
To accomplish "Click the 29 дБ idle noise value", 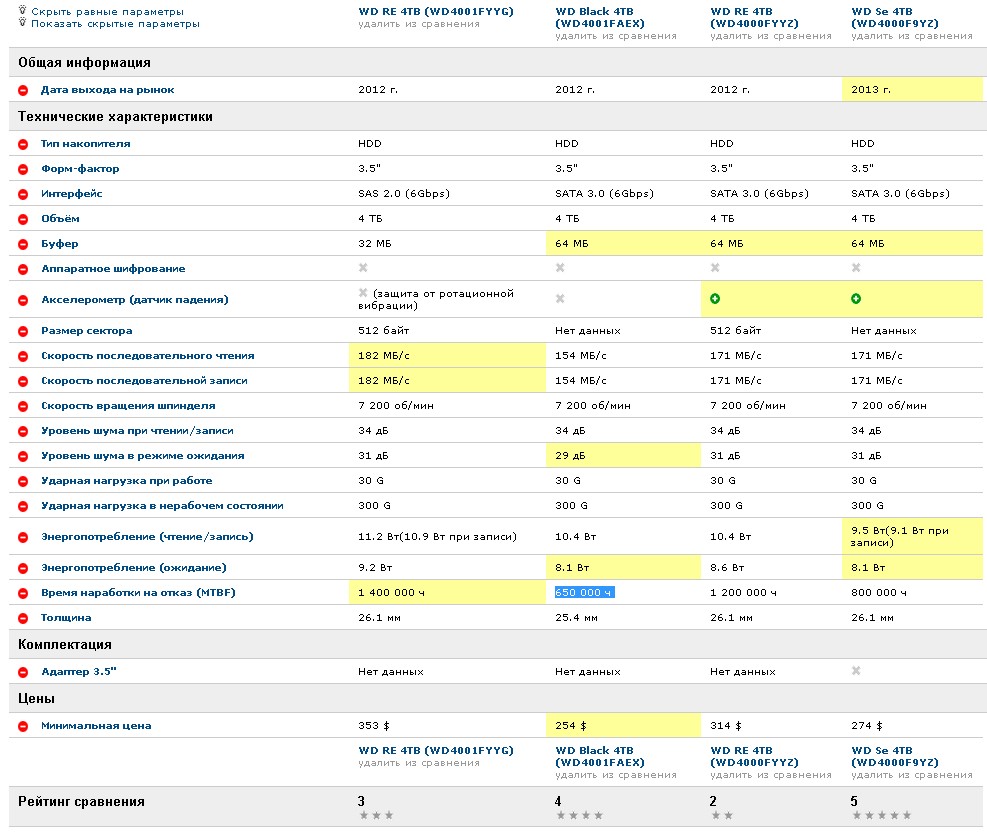I will 570,456.
